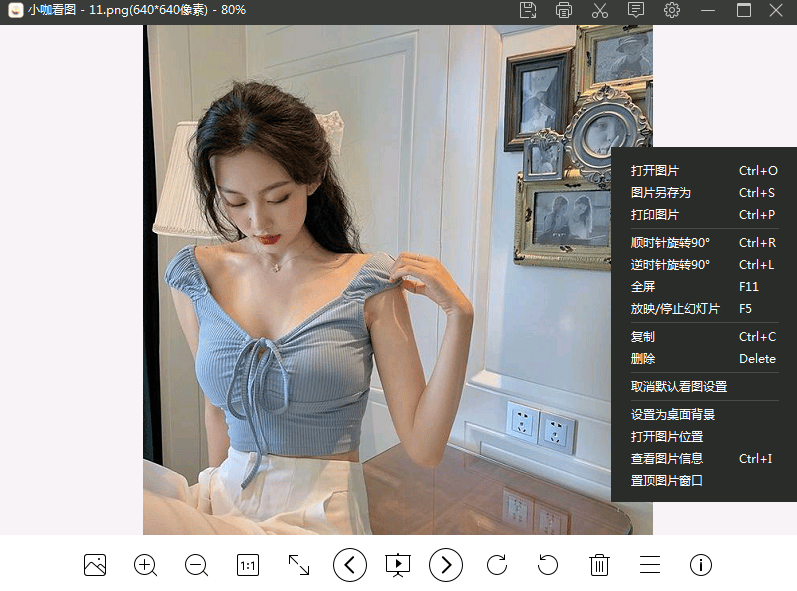Rotate image clockwise using toolbar icon
797x591 pixels.
pyautogui.click(x=497, y=565)
